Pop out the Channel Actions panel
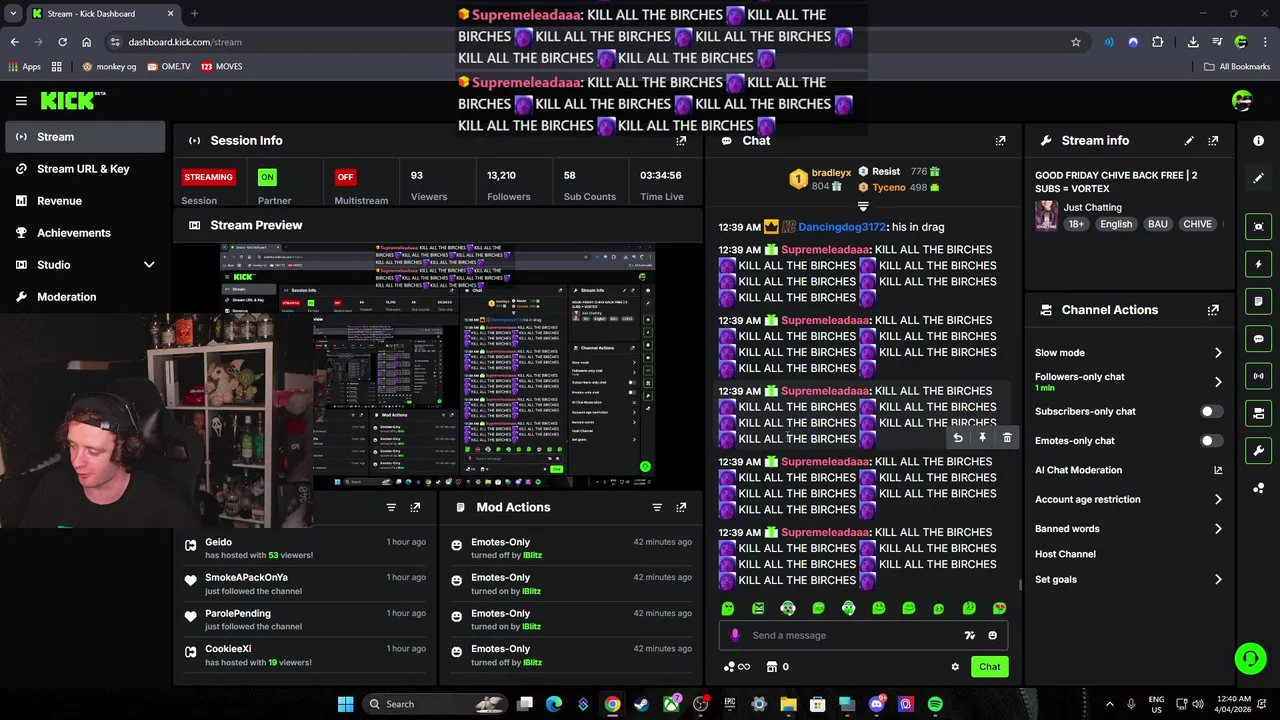1280x720 pixels. [x=1213, y=310]
